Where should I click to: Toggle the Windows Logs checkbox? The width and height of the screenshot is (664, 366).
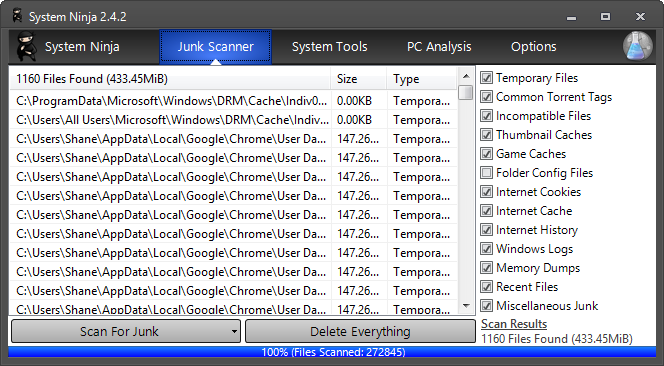[x=486, y=249]
